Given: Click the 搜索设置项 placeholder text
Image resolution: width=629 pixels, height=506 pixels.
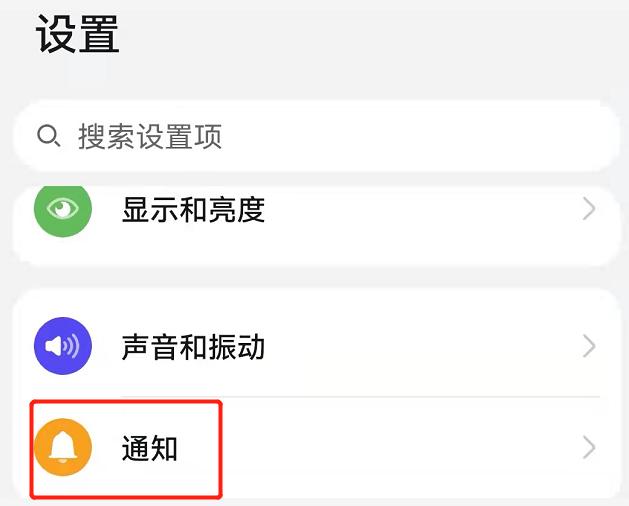Looking at the screenshot, I should point(150,136).
